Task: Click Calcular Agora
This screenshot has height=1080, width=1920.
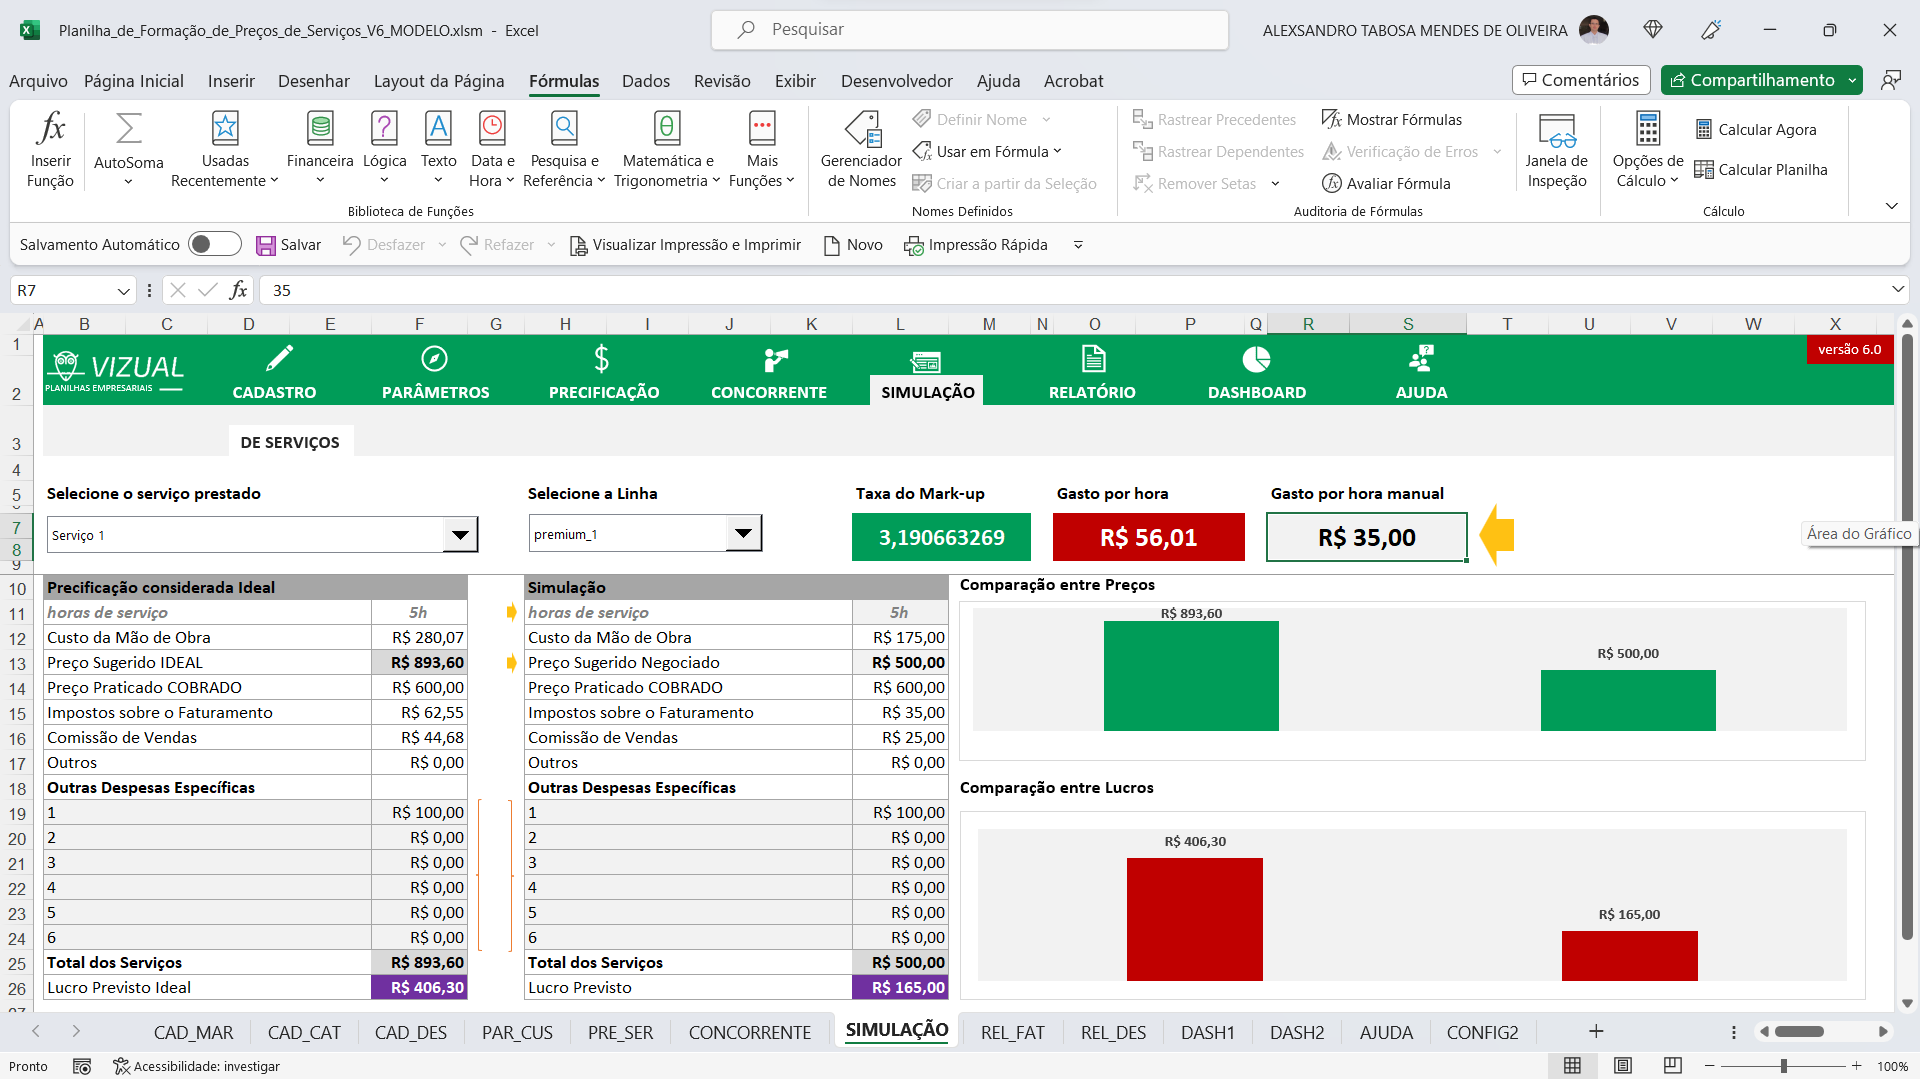Action: click(x=1756, y=129)
